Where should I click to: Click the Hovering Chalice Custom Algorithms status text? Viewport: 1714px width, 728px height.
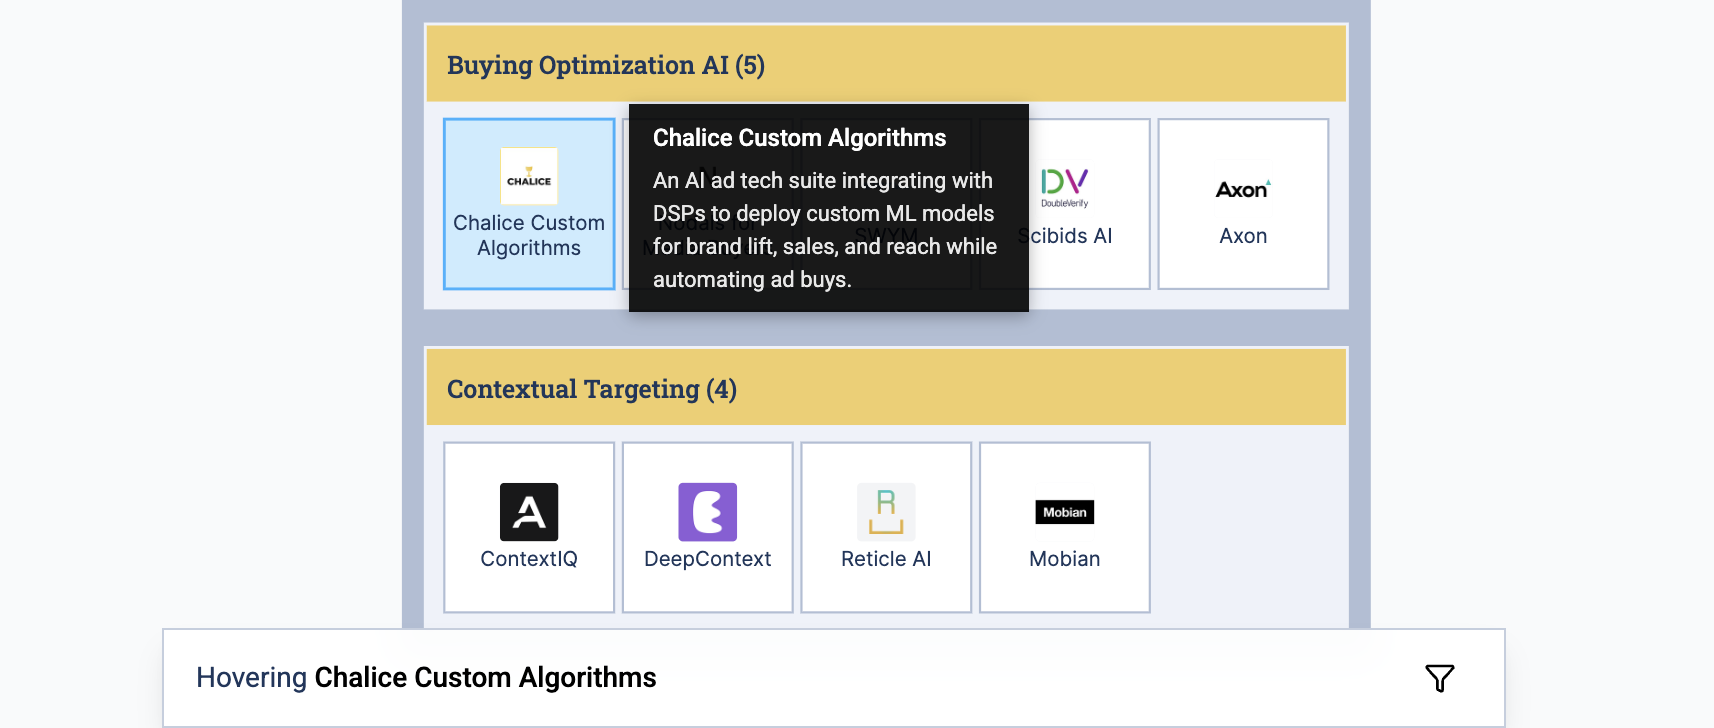pos(426,677)
